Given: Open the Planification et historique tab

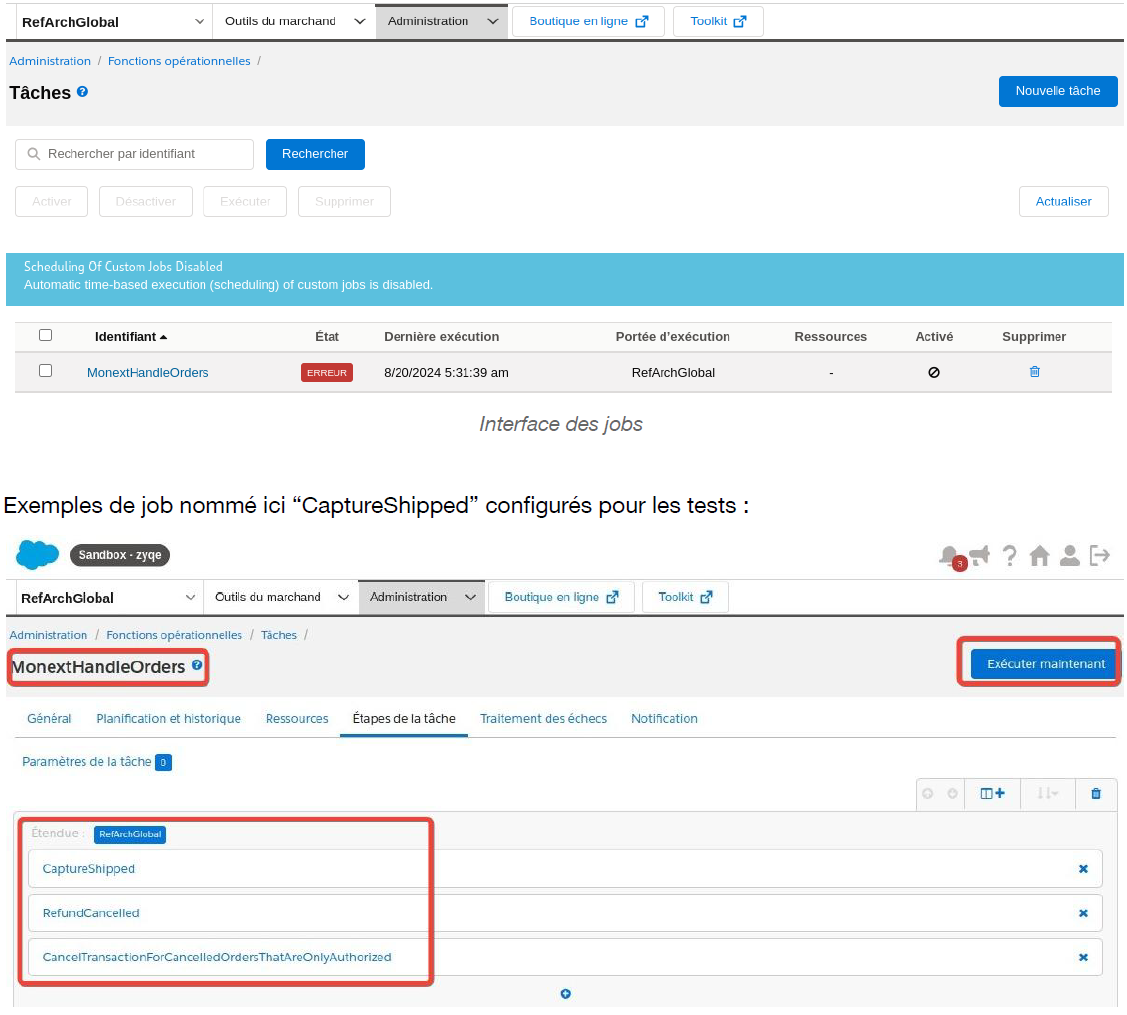Looking at the screenshot, I should pos(168,718).
